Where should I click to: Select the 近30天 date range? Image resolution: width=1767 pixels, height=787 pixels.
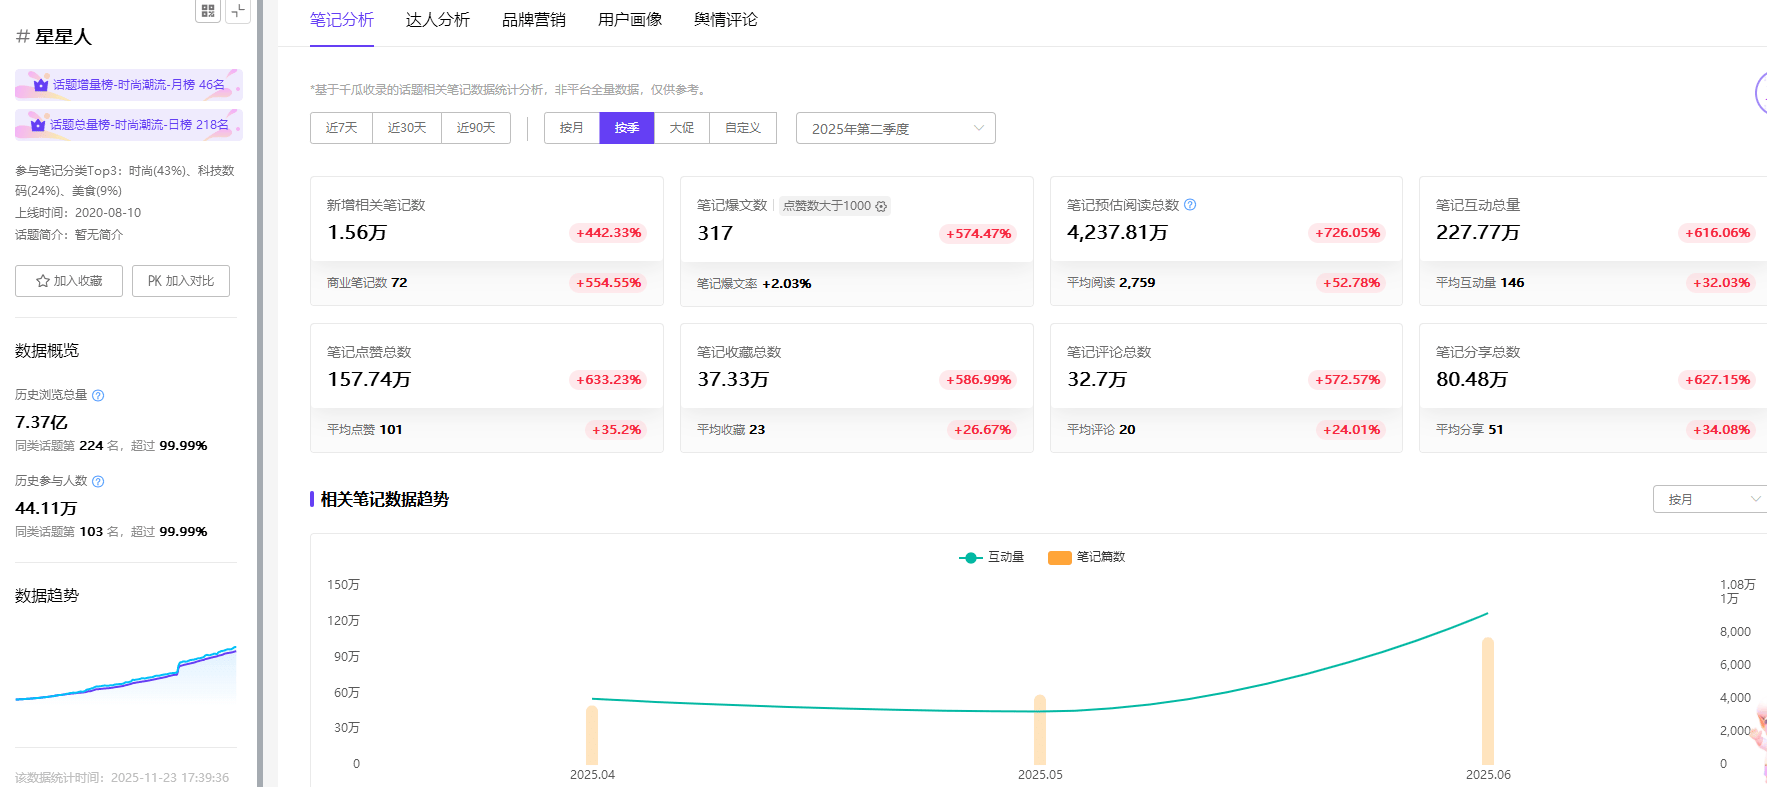point(407,128)
